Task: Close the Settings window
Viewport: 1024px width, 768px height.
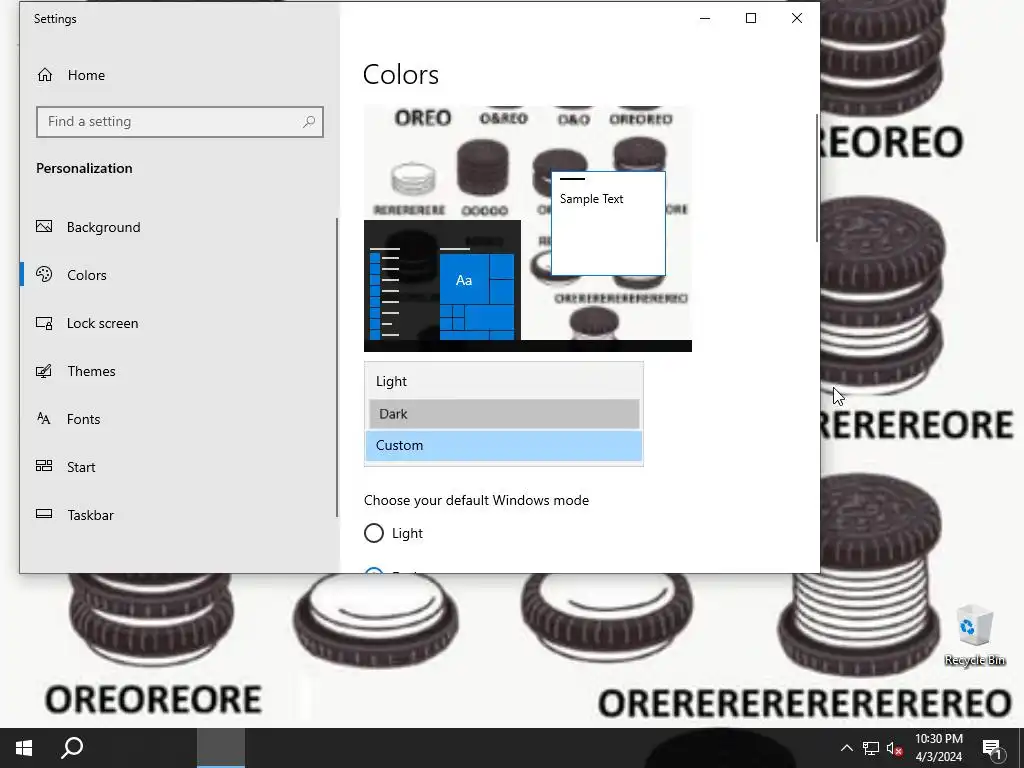Action: pos(797,18)
